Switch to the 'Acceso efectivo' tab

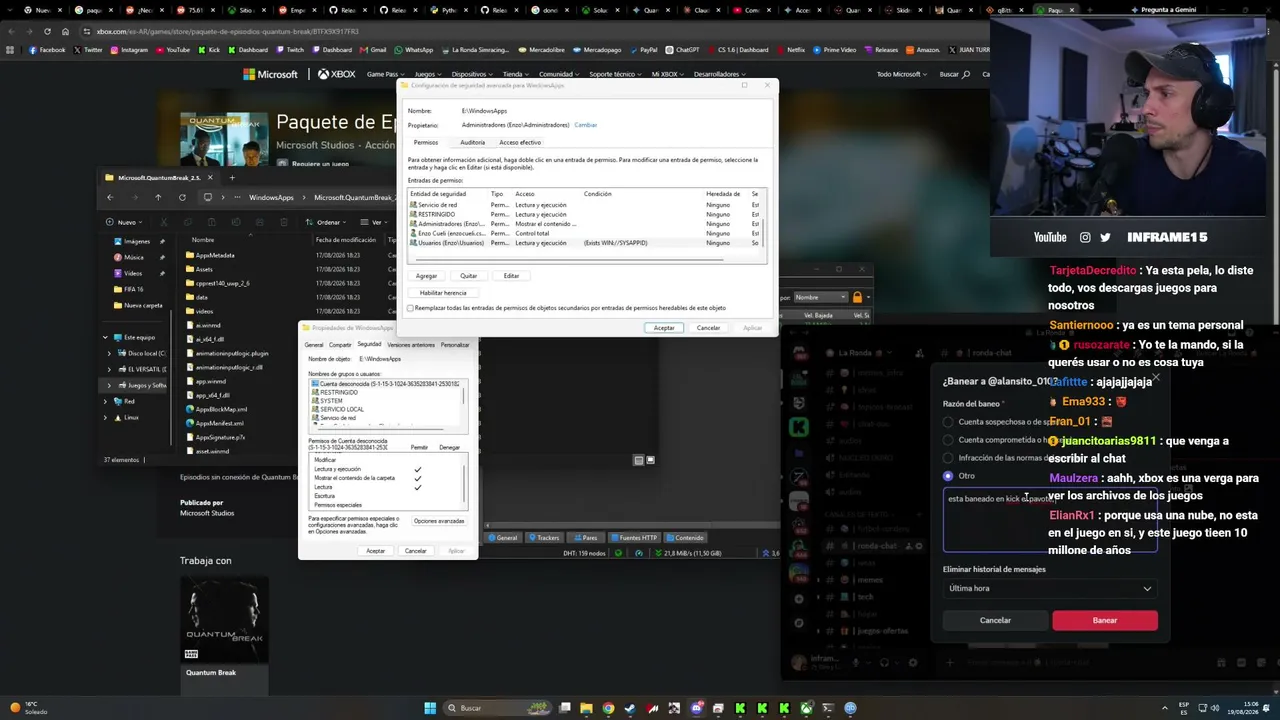pyautogui.click(x=520, y=142)
